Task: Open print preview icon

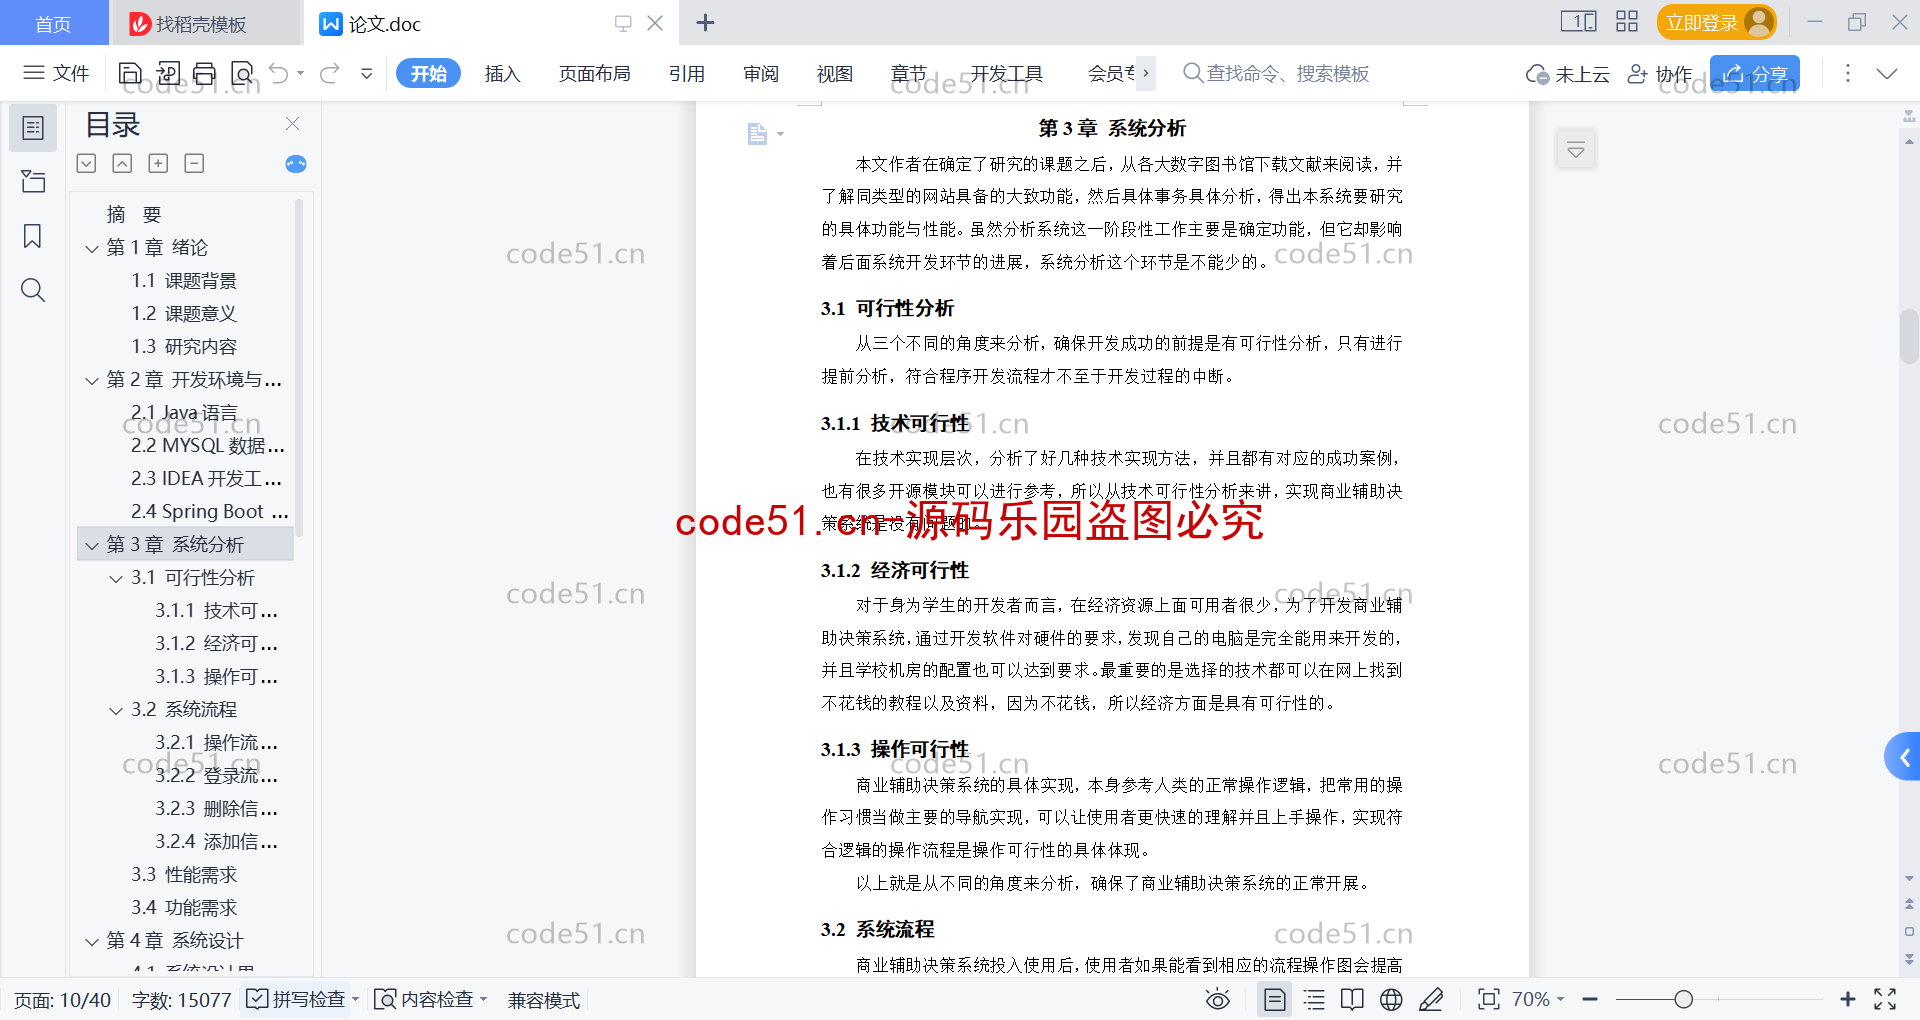Action: point(242,73)
